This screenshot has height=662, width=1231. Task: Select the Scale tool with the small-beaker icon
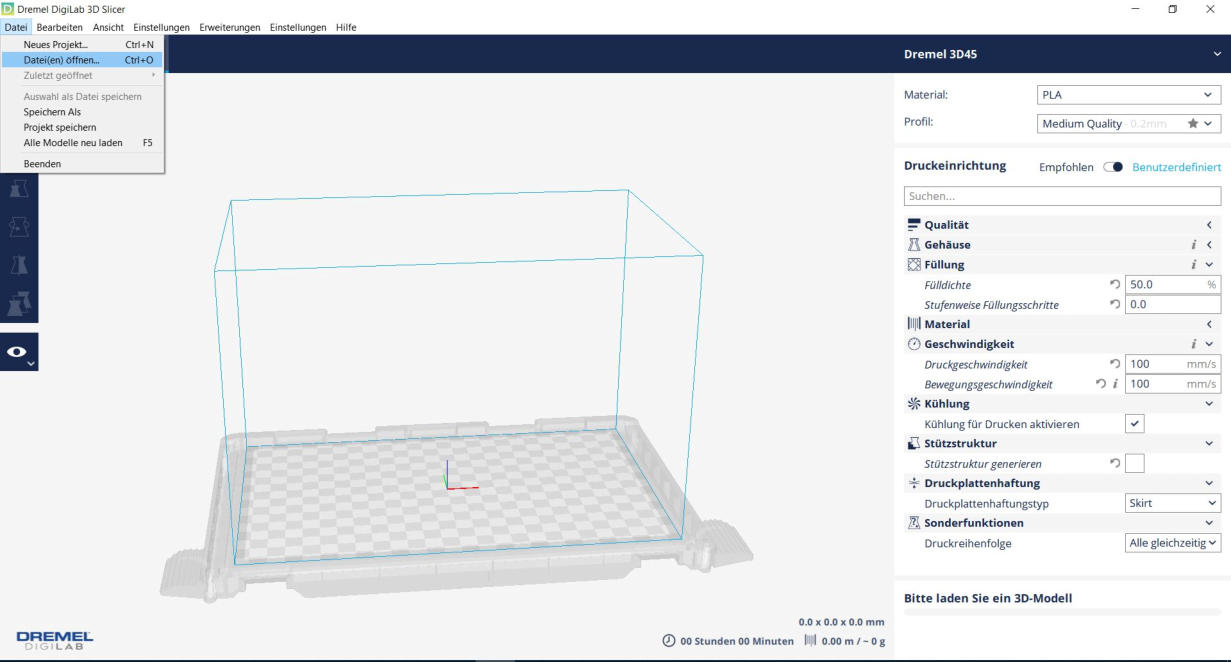(19, 188)
